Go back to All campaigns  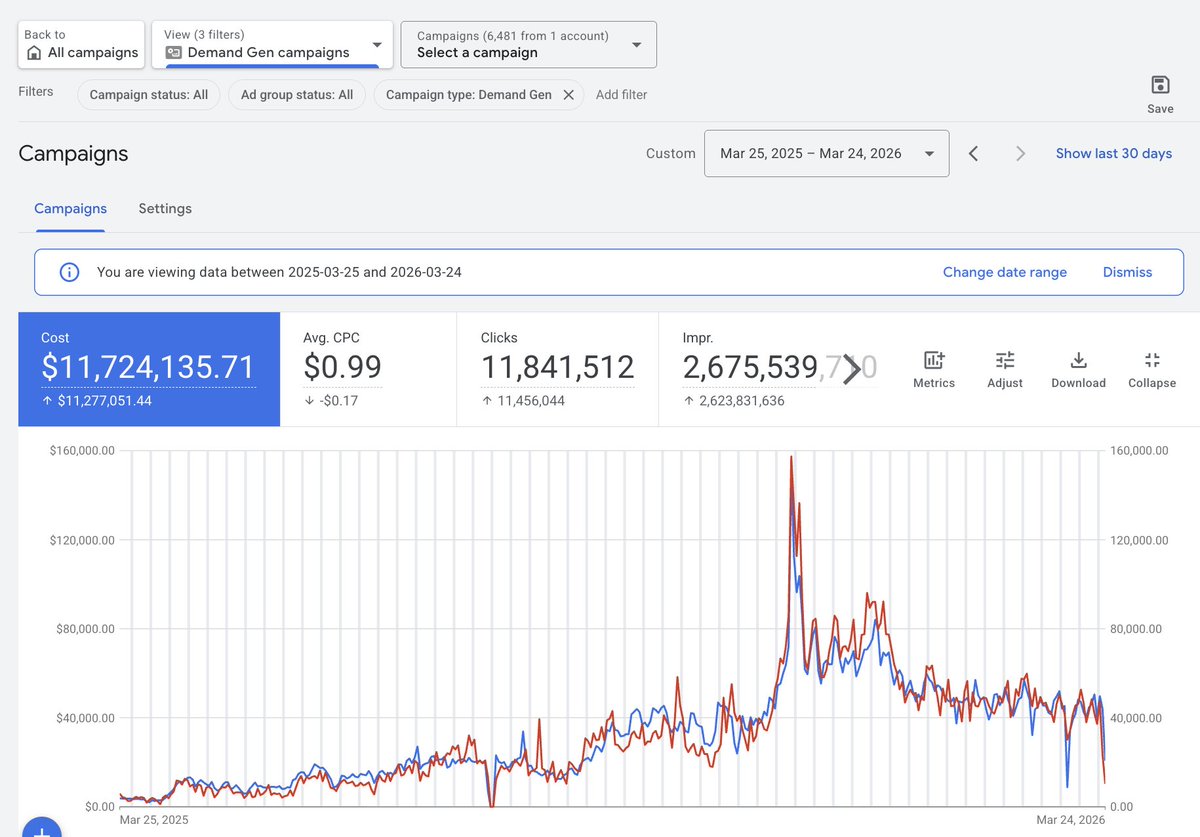tap(81, 44)
